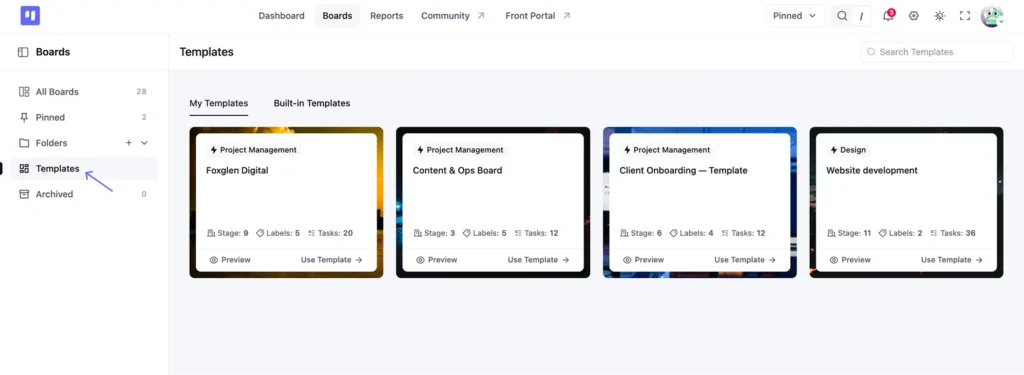1024x375 pixels.
Task: Open the user avatar menu
Action: point(992,16)
